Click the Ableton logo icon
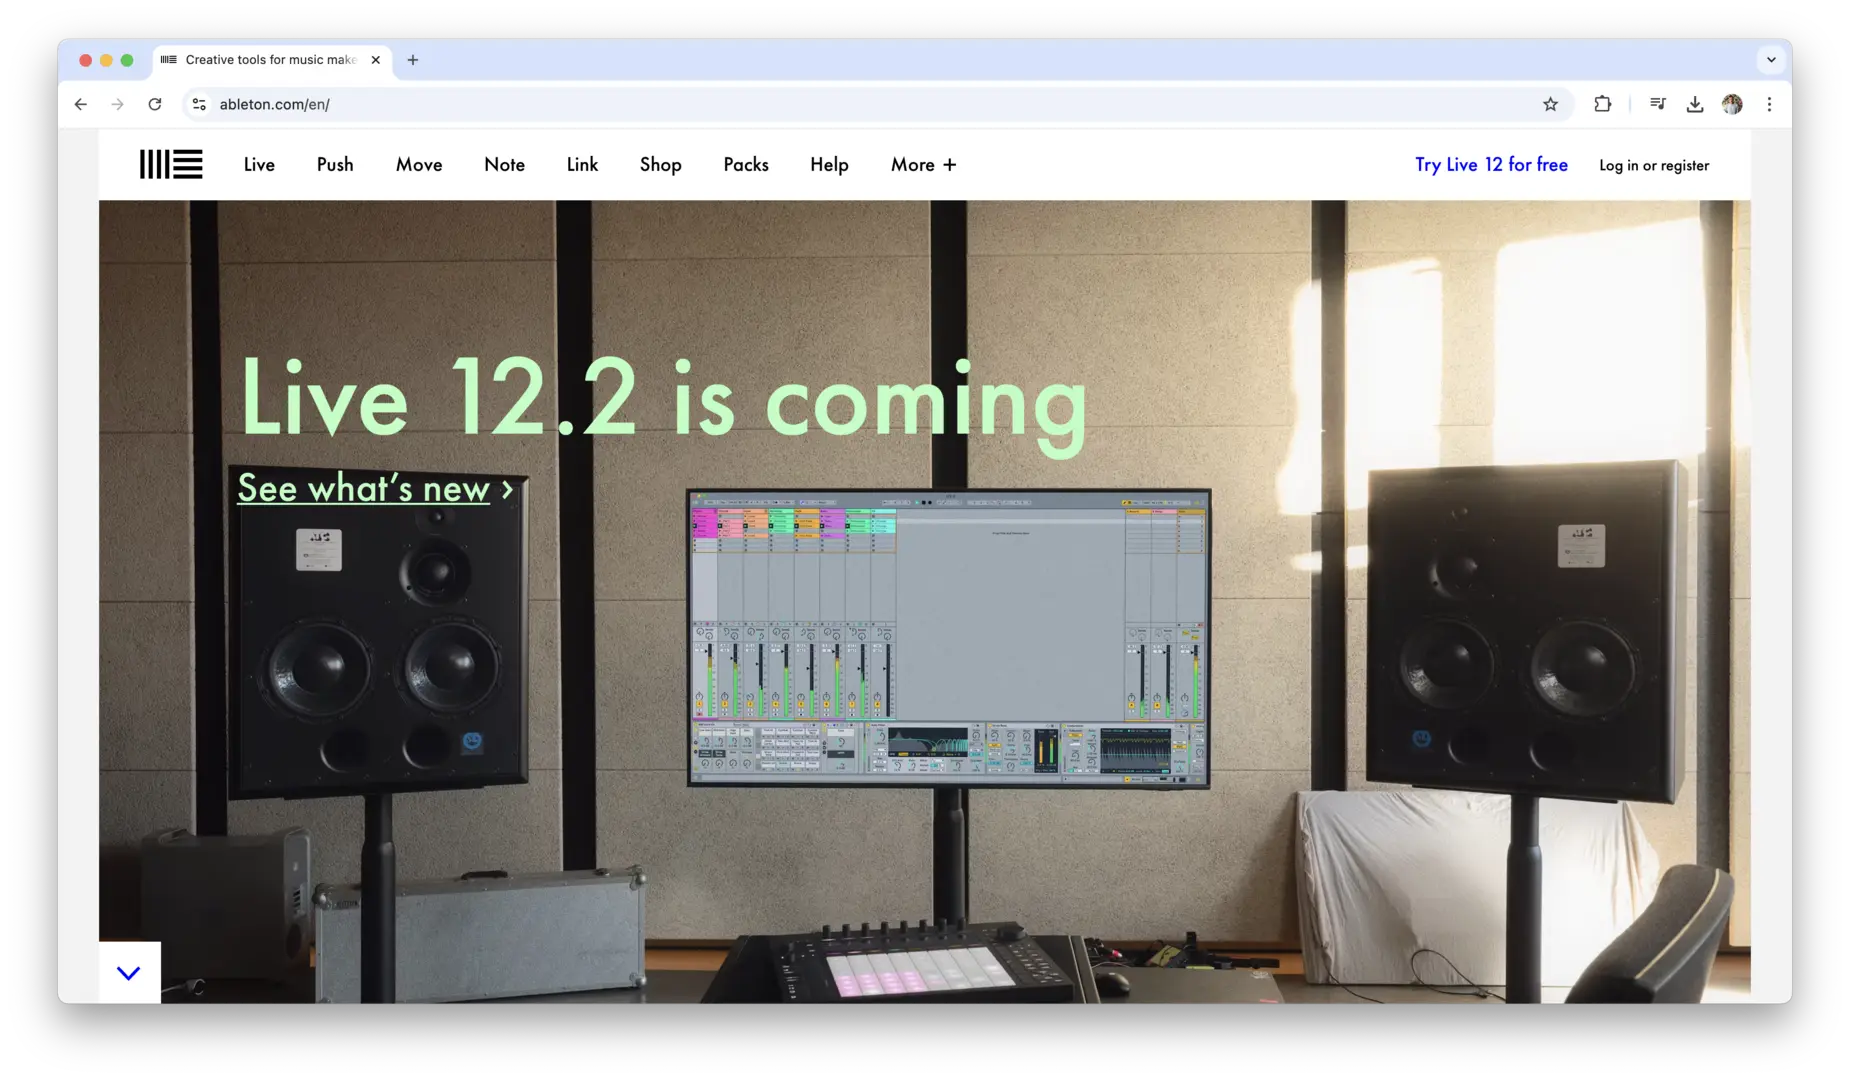The image size is (1850, 1080). [x=171, y=164]
